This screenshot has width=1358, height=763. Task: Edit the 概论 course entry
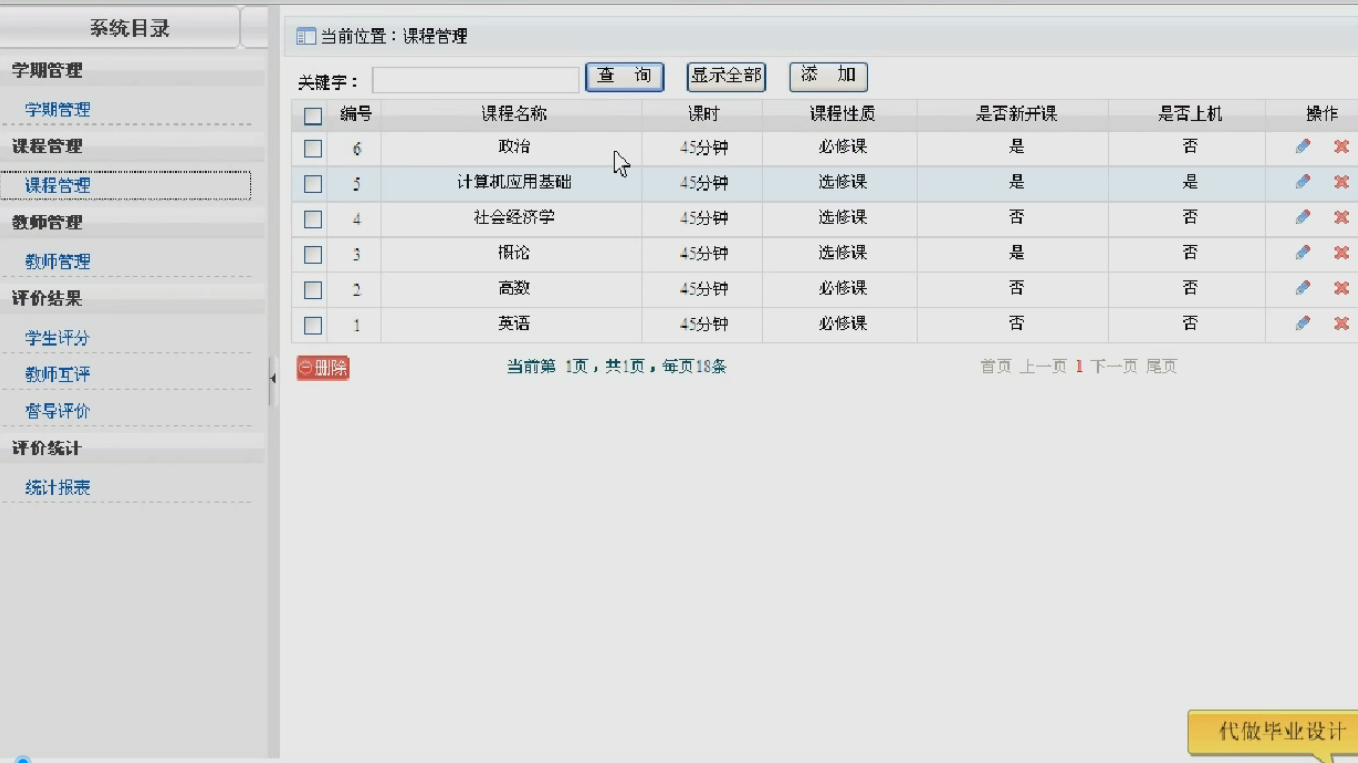(1302, 253)
